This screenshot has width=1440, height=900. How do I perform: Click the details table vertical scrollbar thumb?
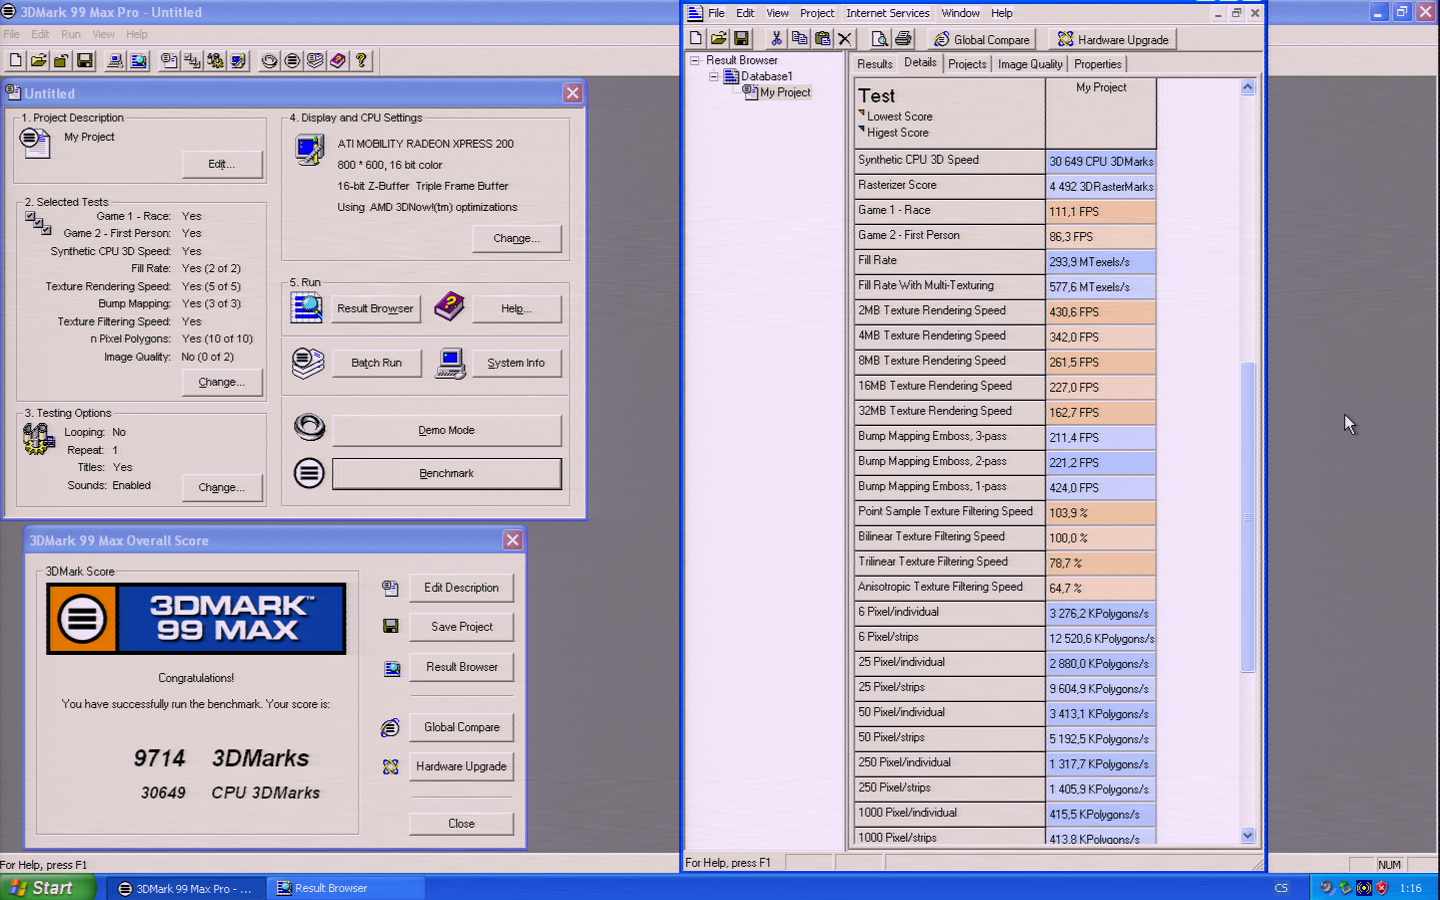click(x=1247, y=518)
